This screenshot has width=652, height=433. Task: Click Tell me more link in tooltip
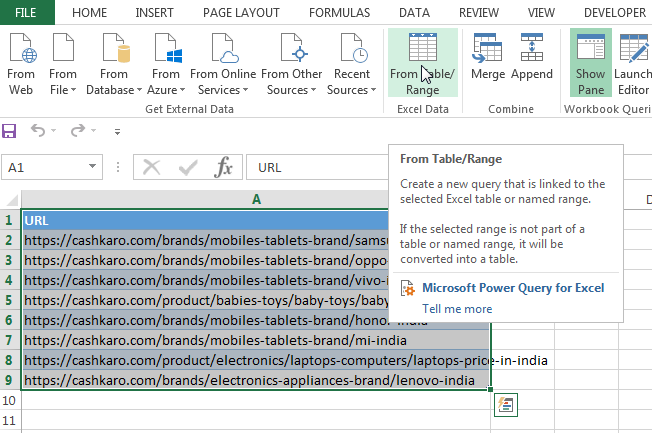coord(457,309)
